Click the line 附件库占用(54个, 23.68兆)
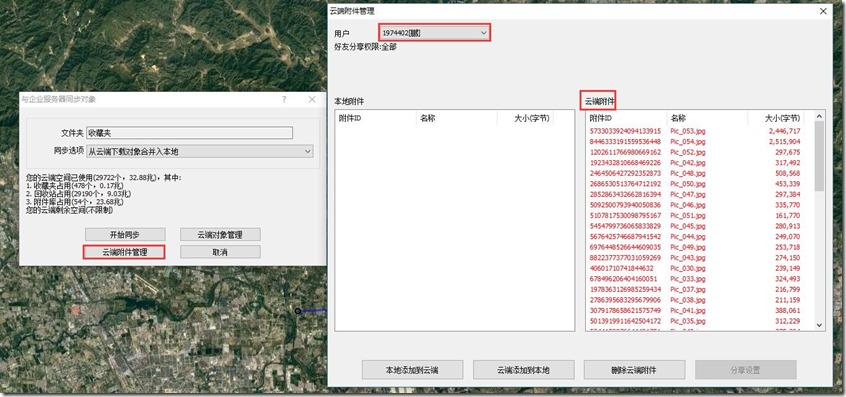The width and height of the screenshot is (846, 397). (x=74, y=202)
